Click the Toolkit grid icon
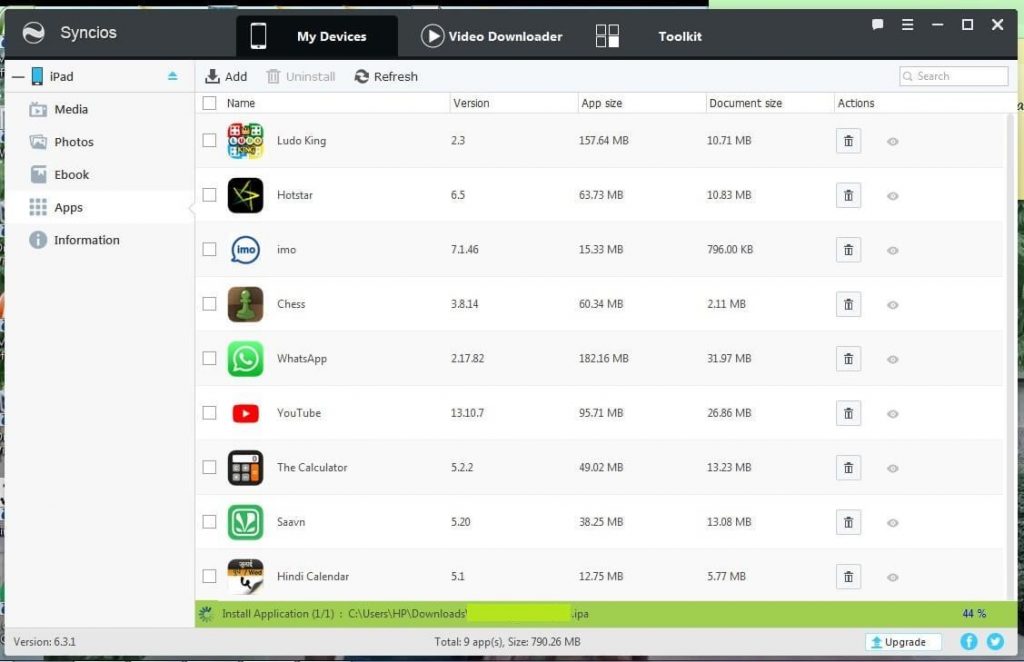Screen dimensions: 1024x662 point(607,36)
